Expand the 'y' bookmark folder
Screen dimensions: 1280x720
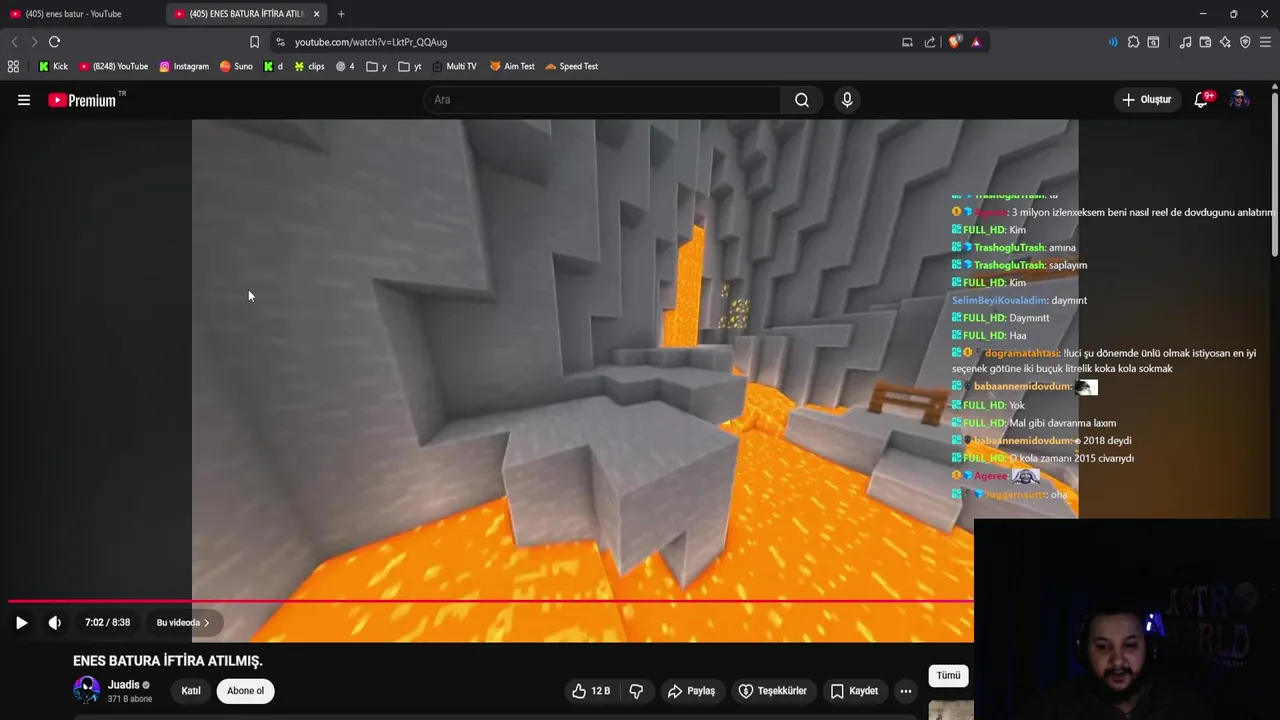[x=376, y=67]
